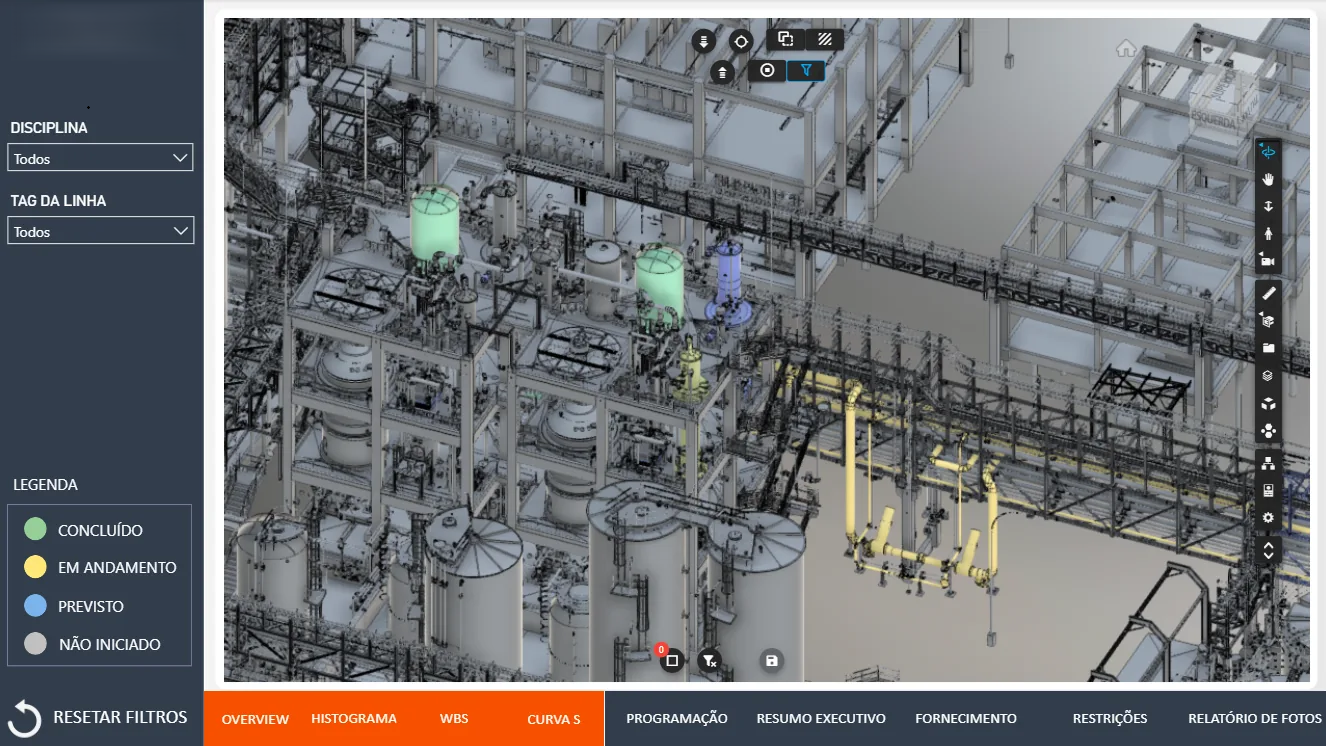Click the Home view icon
Viewport: 1326px width, 746px height.
1126,48
